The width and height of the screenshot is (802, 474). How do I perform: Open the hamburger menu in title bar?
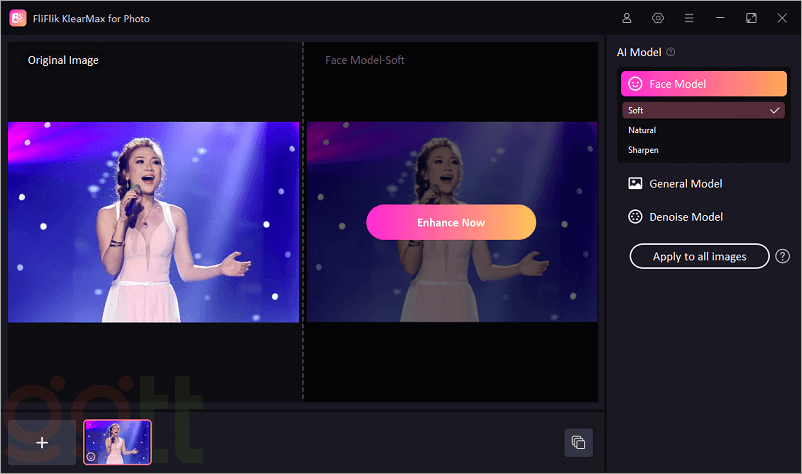(x=688, y=18)
